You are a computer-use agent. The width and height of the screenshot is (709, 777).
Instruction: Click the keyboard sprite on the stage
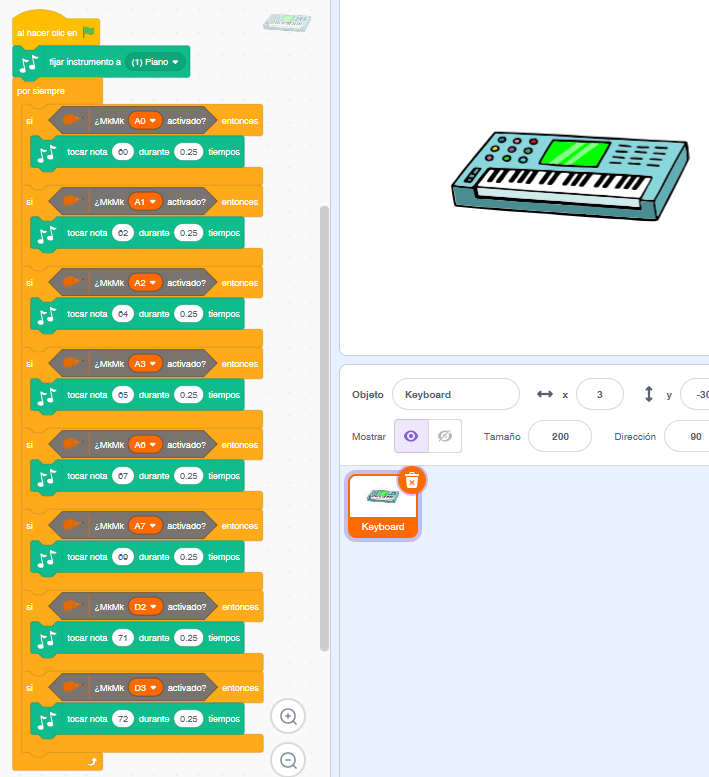point(570,176)
